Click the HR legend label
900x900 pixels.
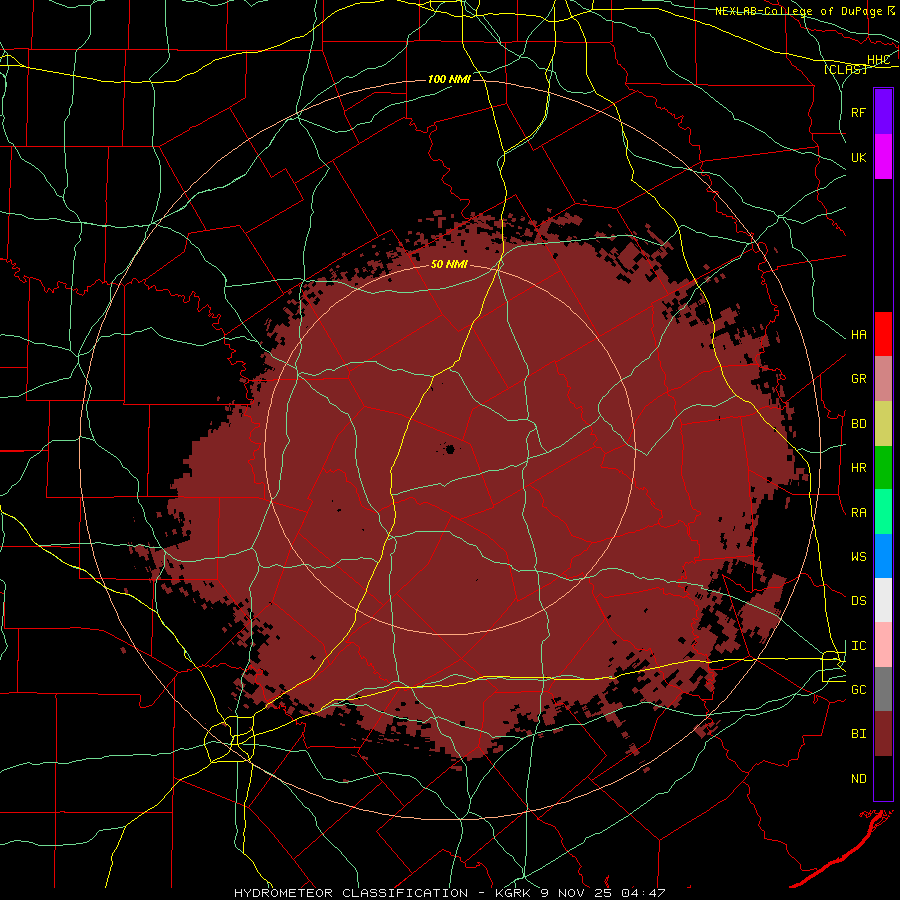click(x=858, y=468)
